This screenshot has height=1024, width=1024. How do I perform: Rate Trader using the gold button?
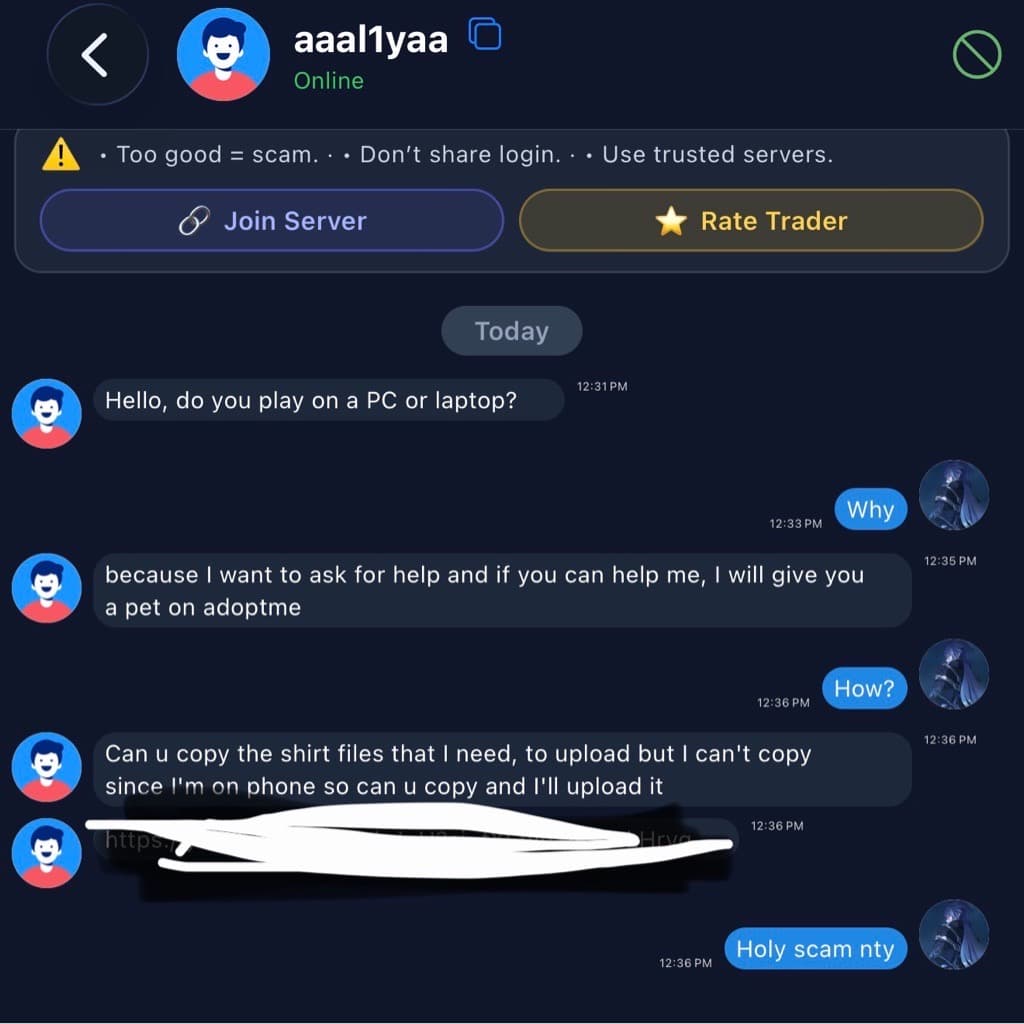pos(751,221)
